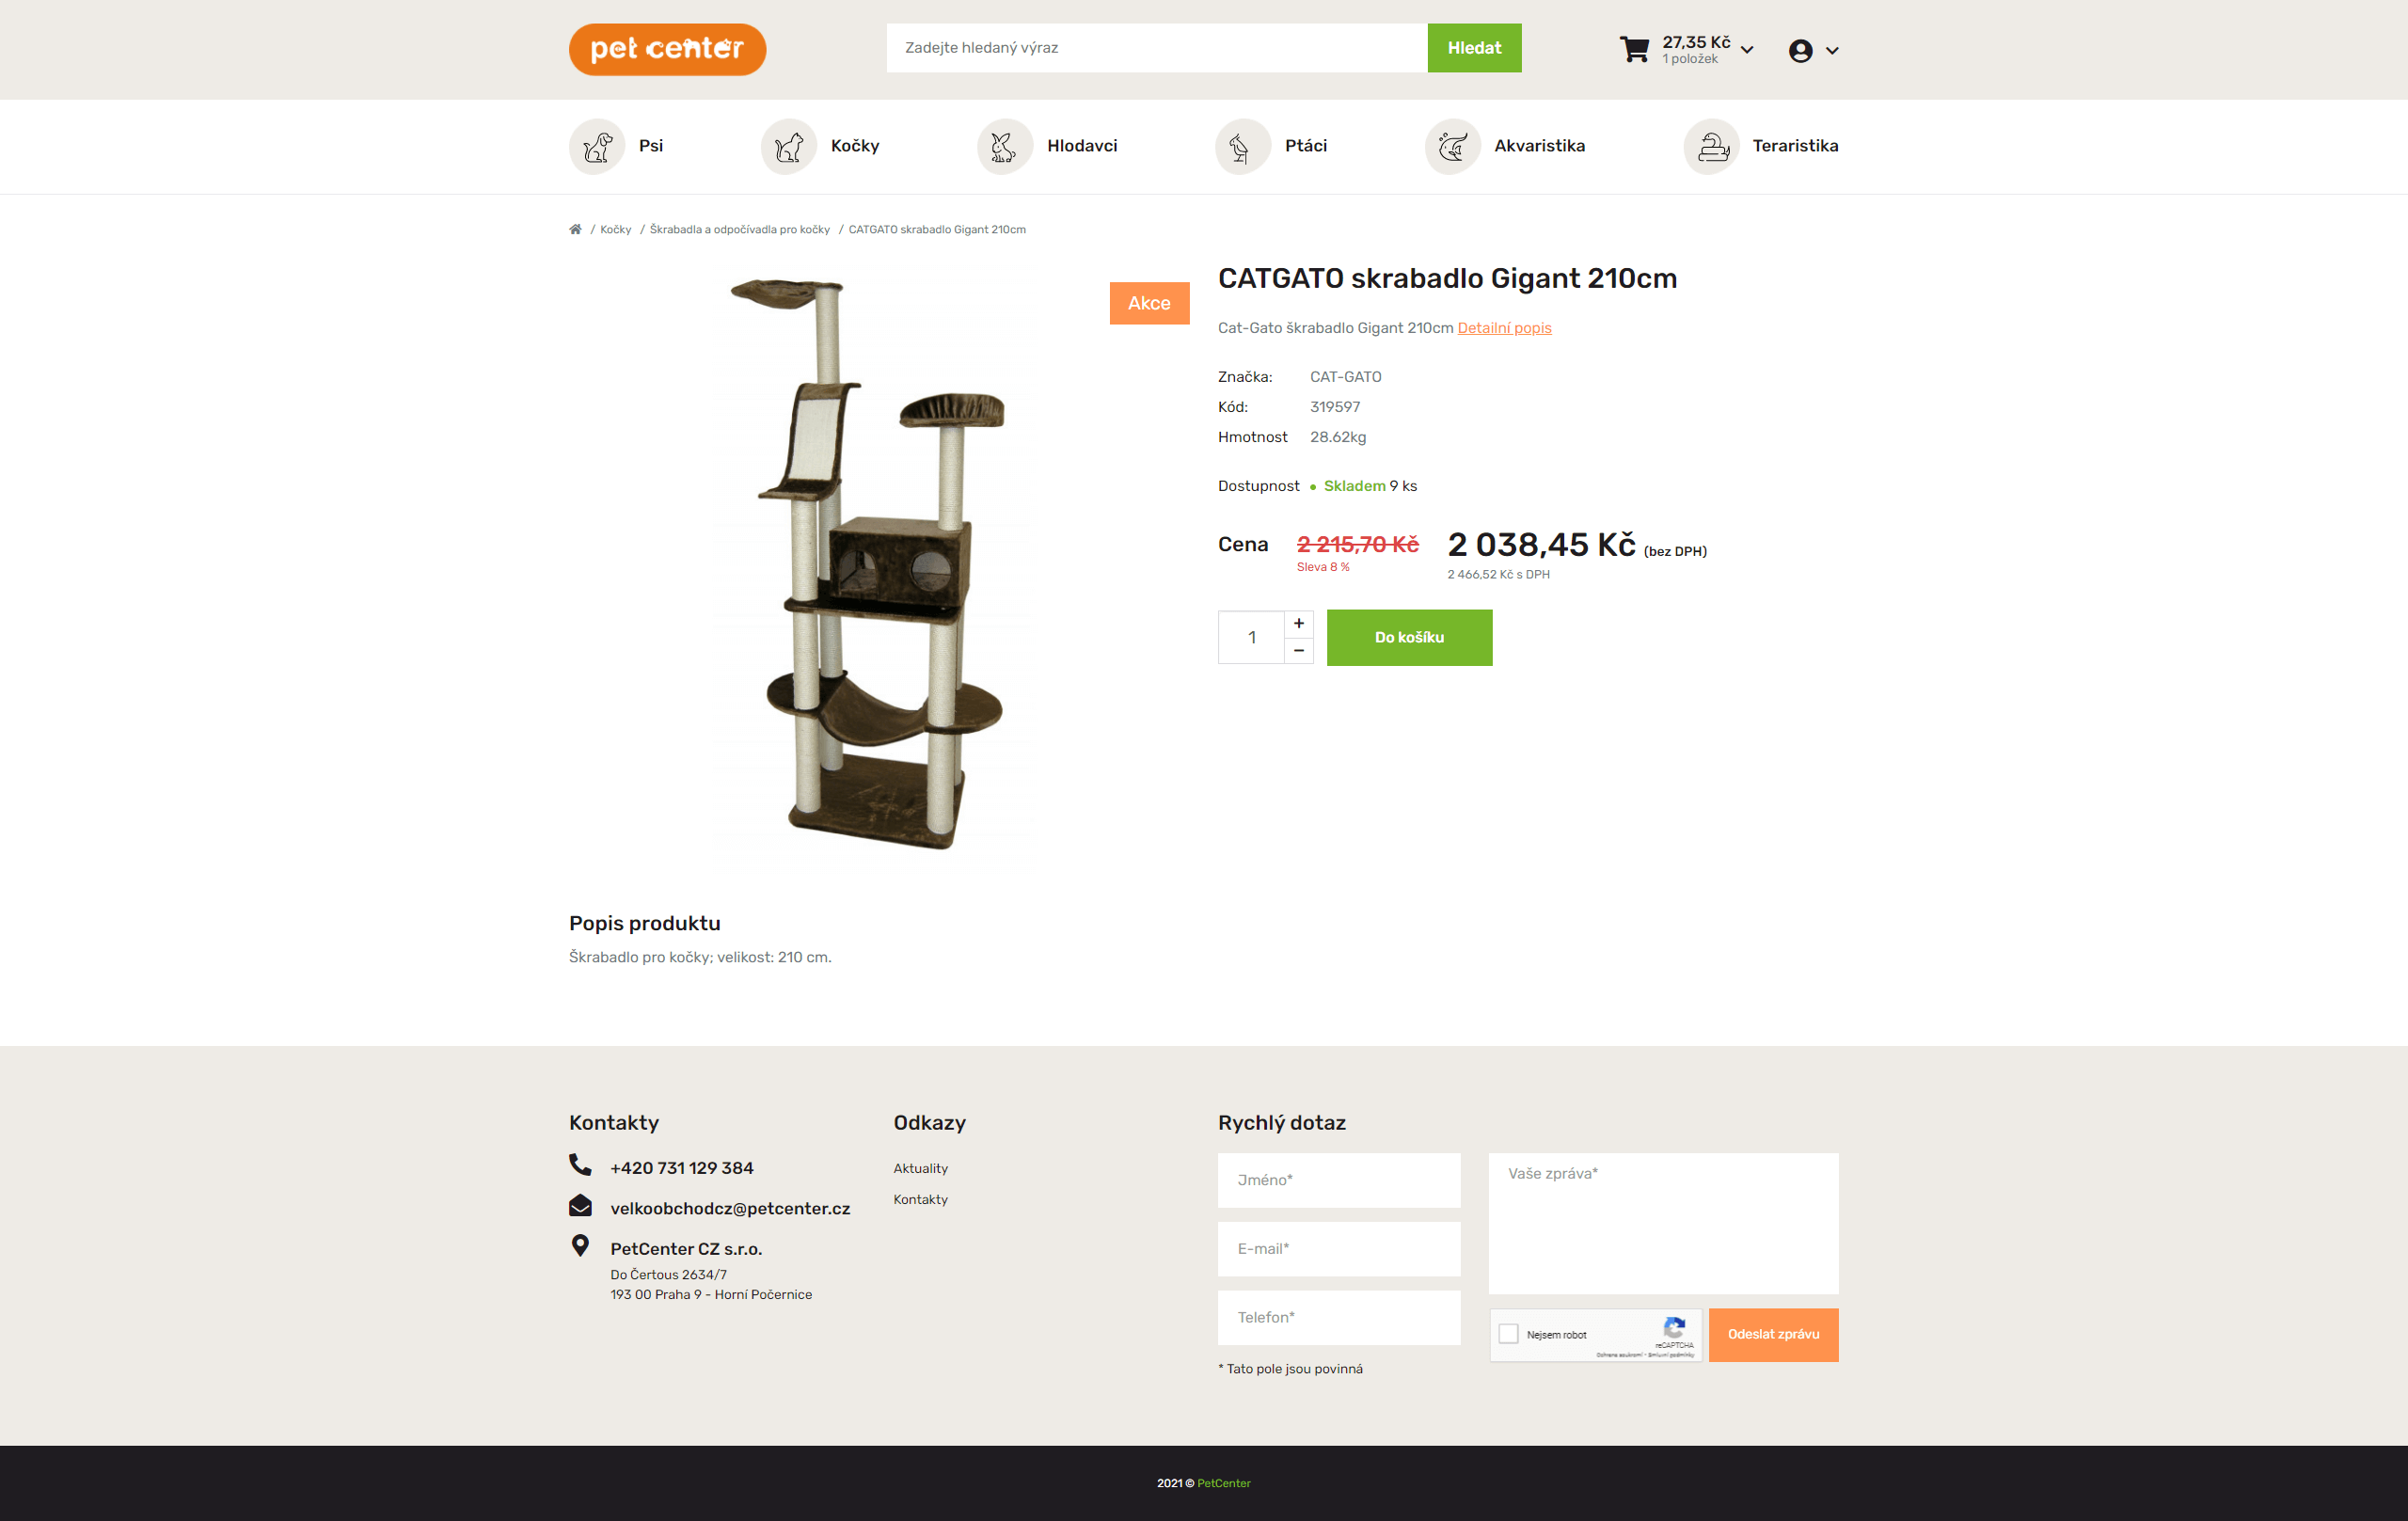Decrease quantity with the minus stepper
The image size is (2408, 1521).
point(1298,650)
